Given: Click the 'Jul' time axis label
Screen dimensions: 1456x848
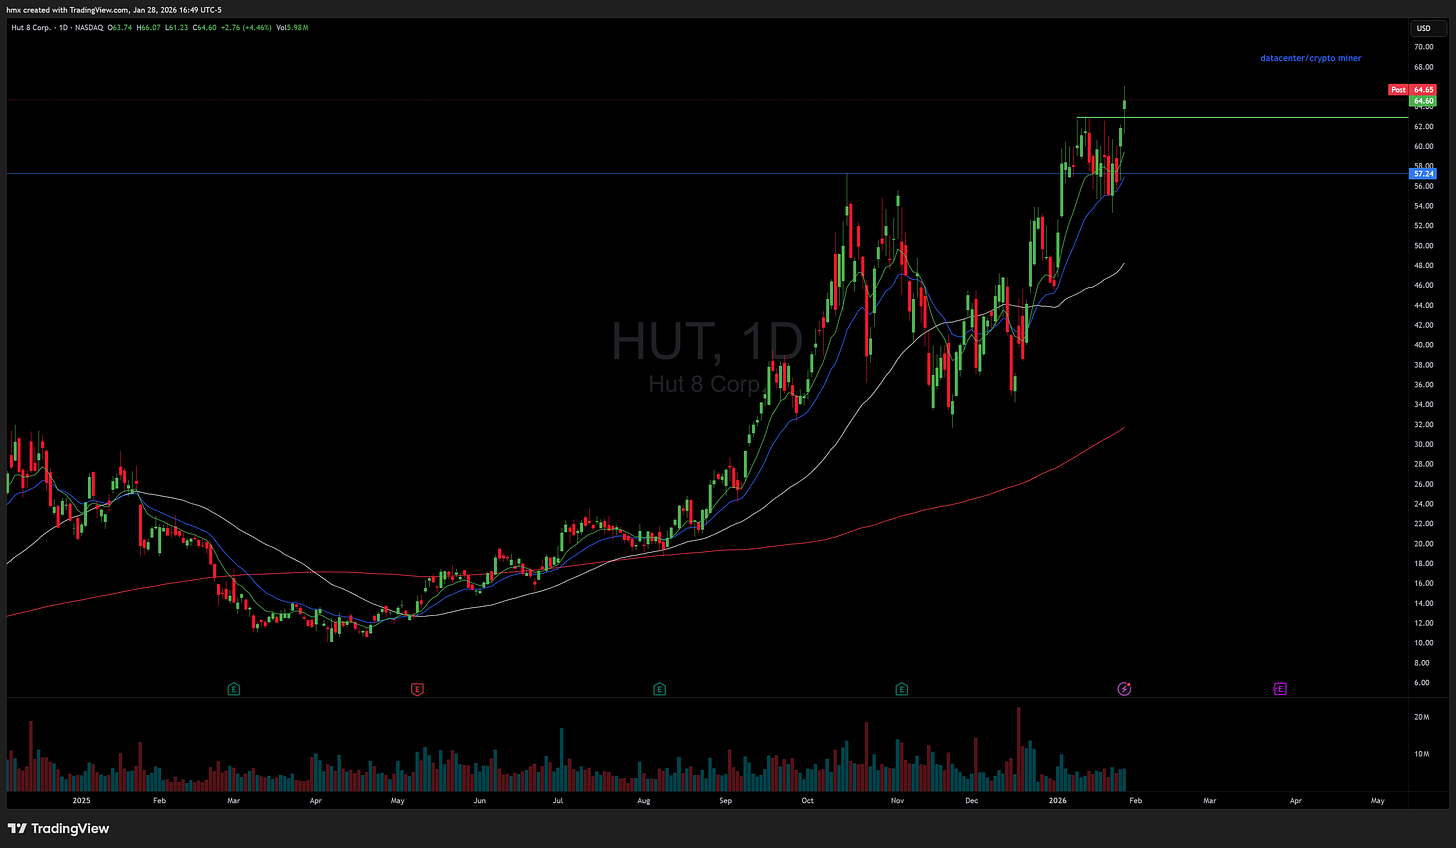Looking at the screenshot, I should tap(557, 801).
